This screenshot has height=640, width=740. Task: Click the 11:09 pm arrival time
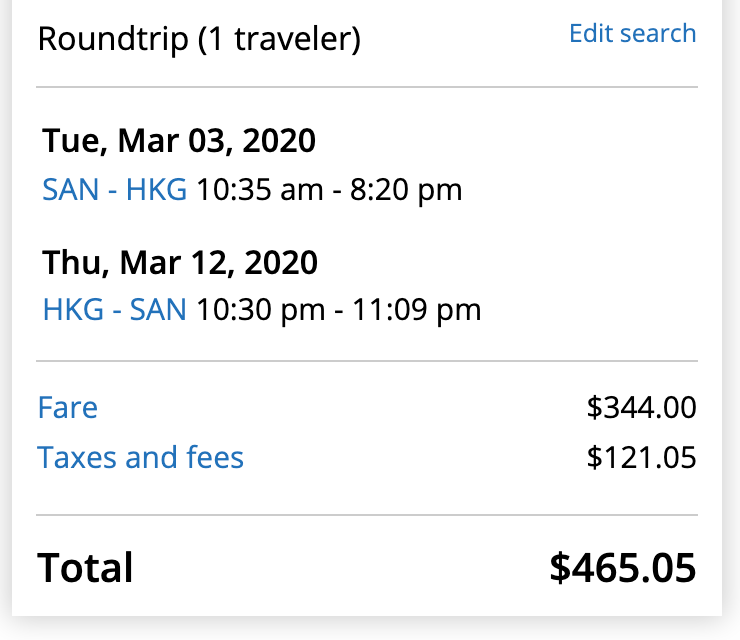coord(415,310)
